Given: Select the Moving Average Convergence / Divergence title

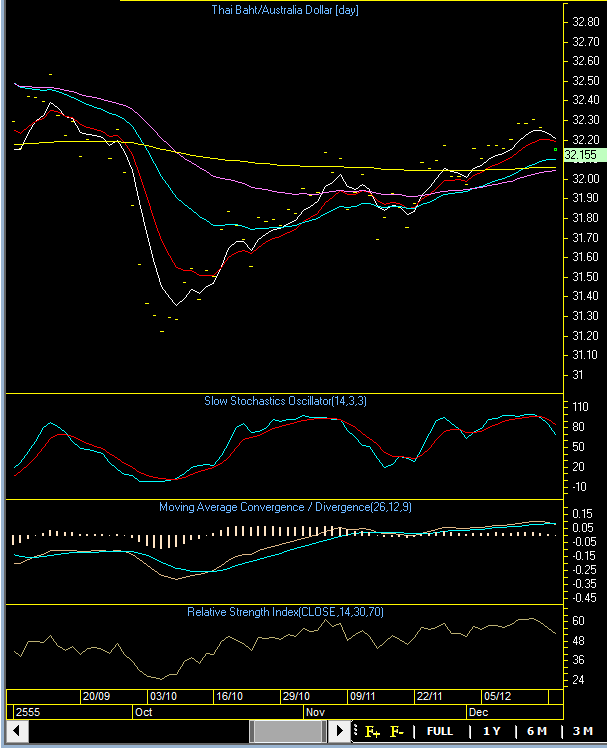Looking at the screenshot, I should coord(285,507).
